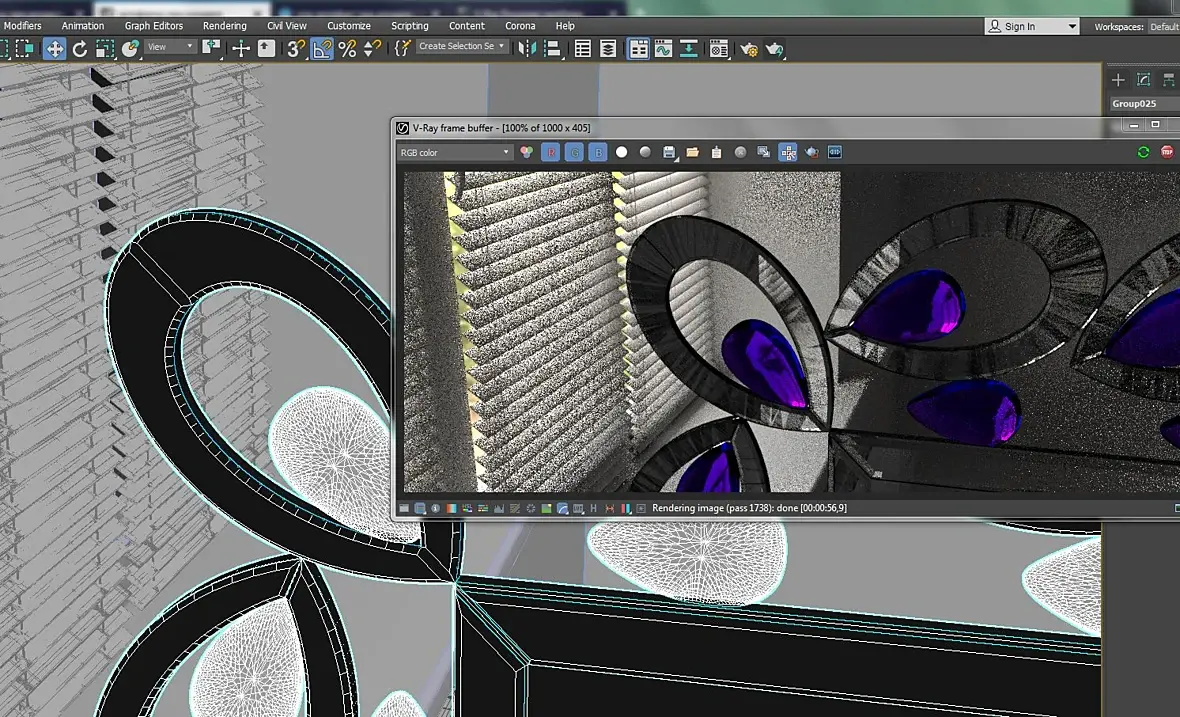
Task: Click the Percent Snap toggle
Action: tap(347, 48)
